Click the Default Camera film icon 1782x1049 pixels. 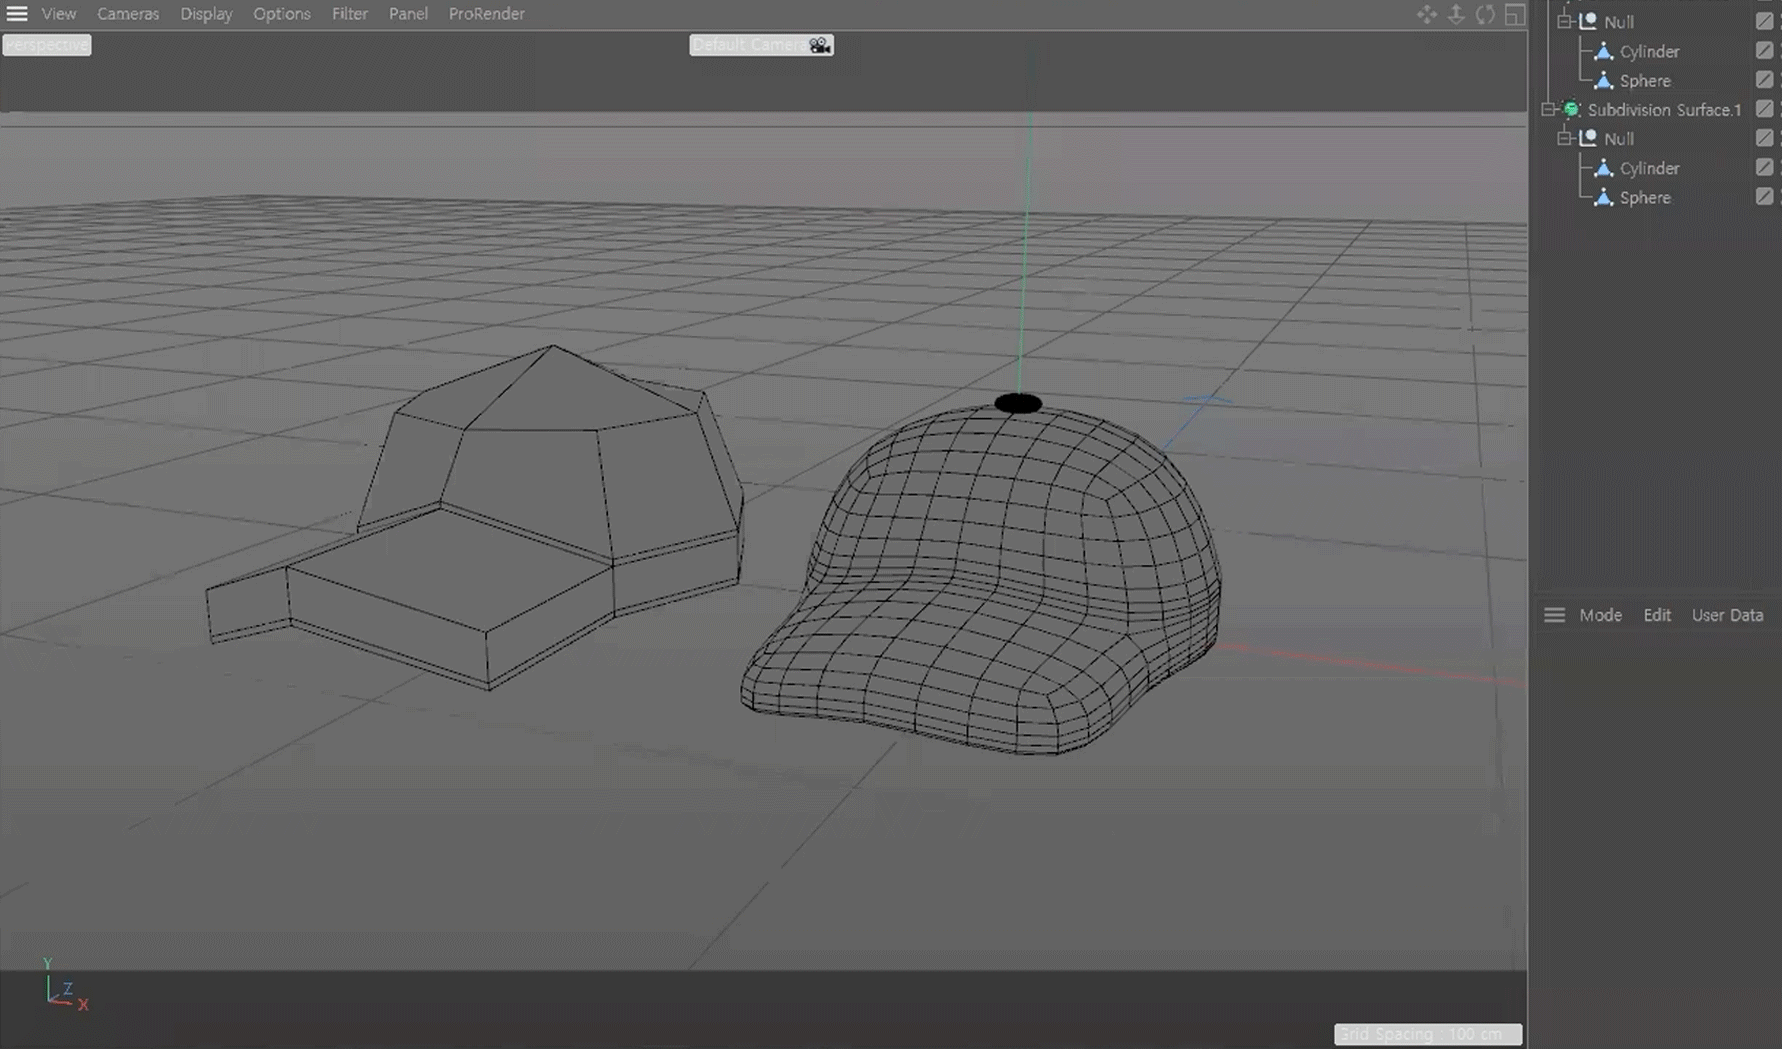point(819,45)
